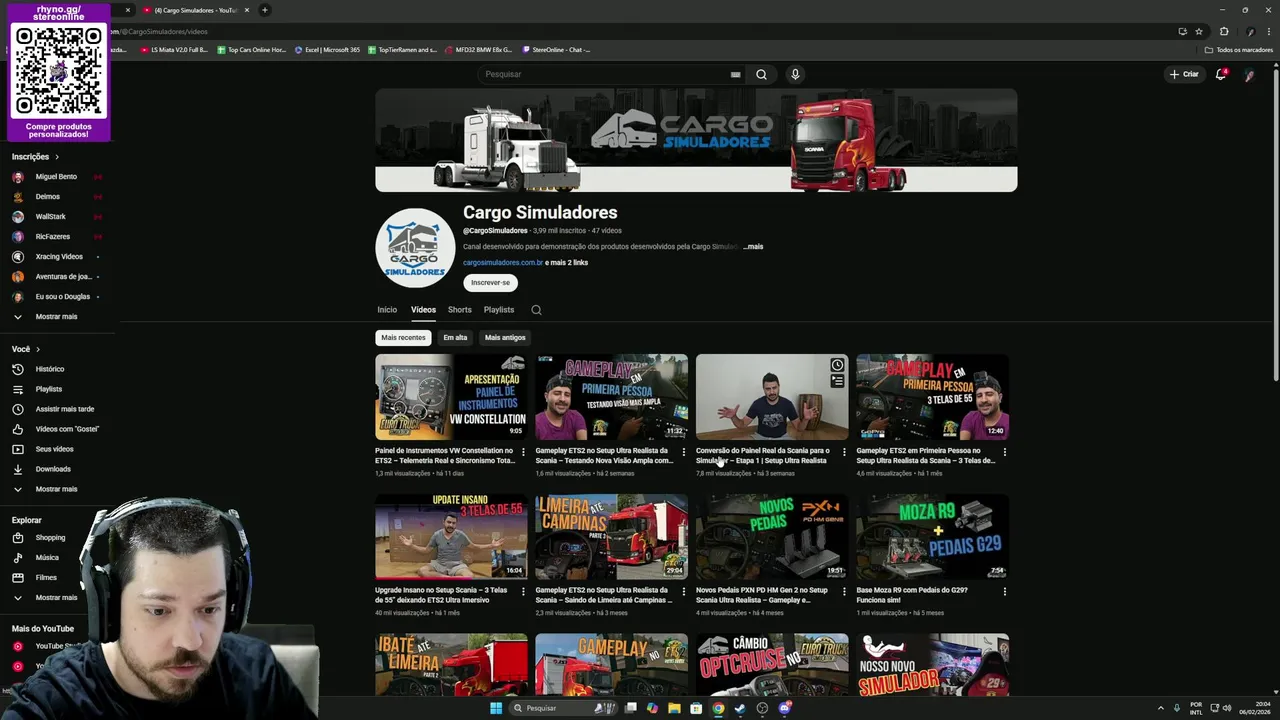1280x720 pixels.
Task: Select the Mais recentes filter chip
Action: [403, 337]
